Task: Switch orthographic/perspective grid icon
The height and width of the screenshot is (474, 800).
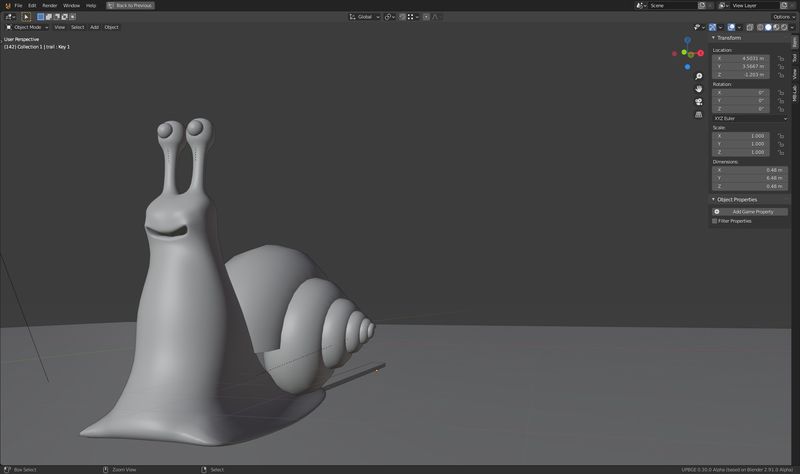Action: click(x=698, y=115)
